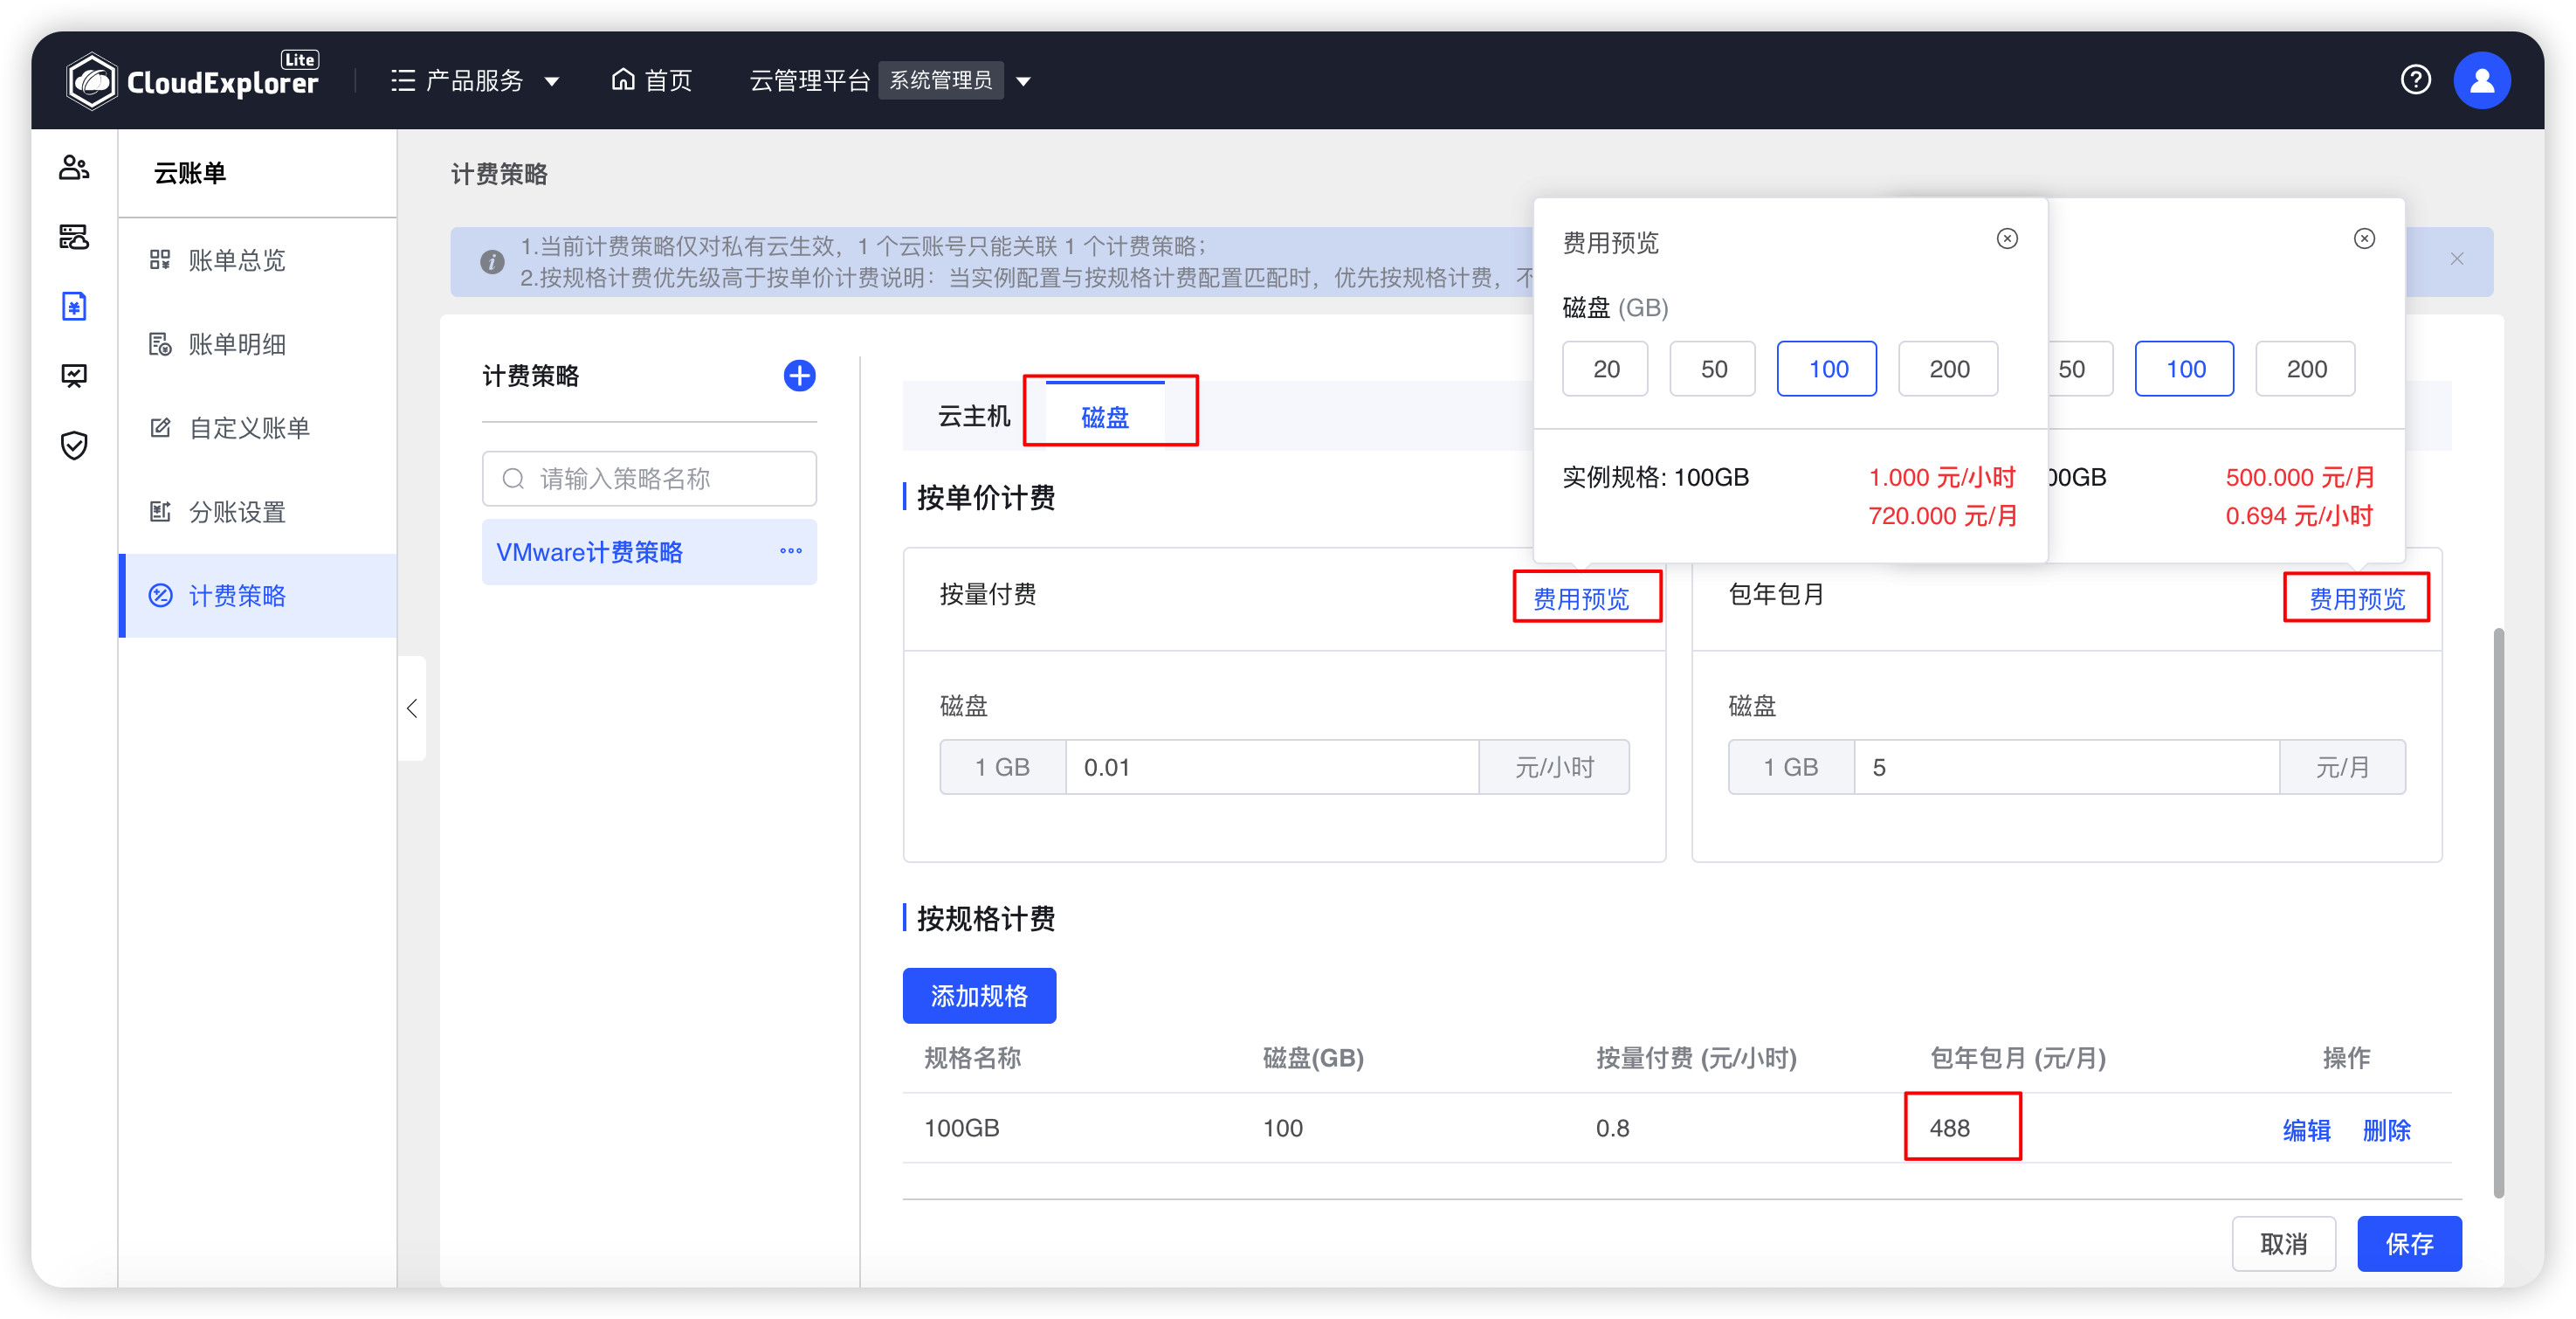Open cloud bill sidebar icon
The image size is (2576, 1319).
pyautogui.click(x=74, y=306)
